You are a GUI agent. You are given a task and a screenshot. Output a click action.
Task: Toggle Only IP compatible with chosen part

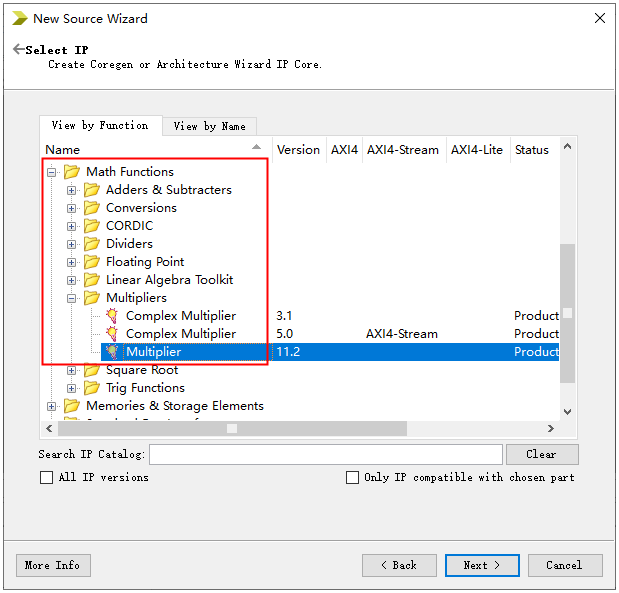click(352, 478)
